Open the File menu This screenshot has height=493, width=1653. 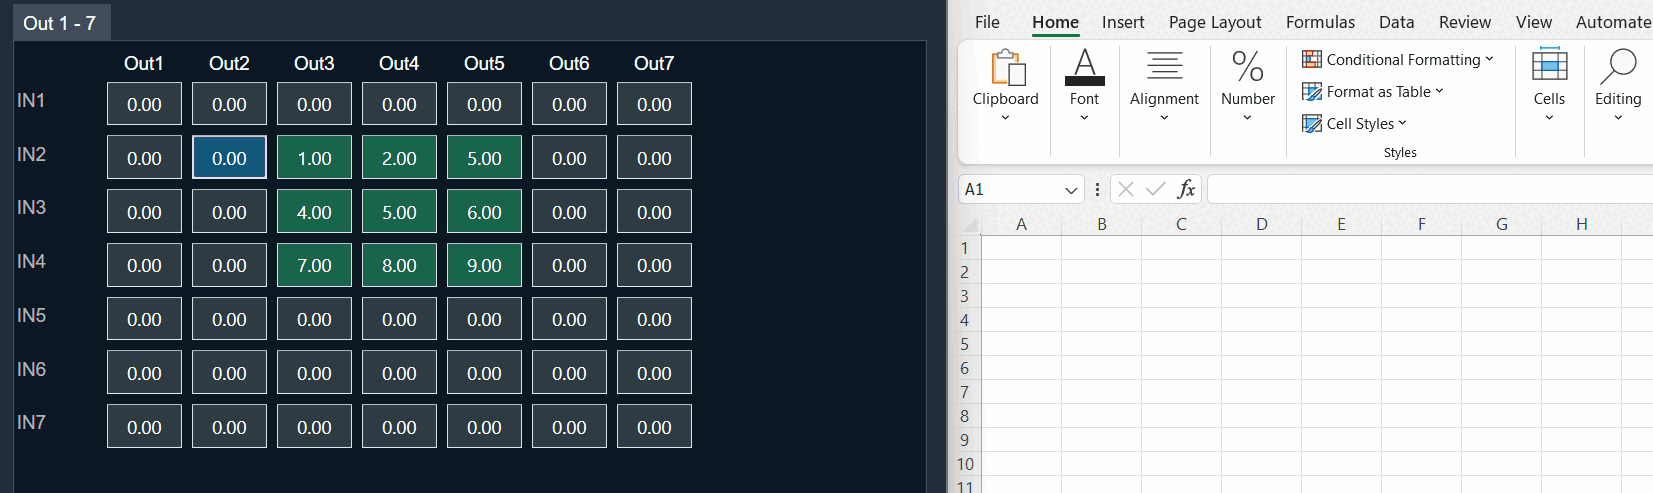click(x=987, y=22)
